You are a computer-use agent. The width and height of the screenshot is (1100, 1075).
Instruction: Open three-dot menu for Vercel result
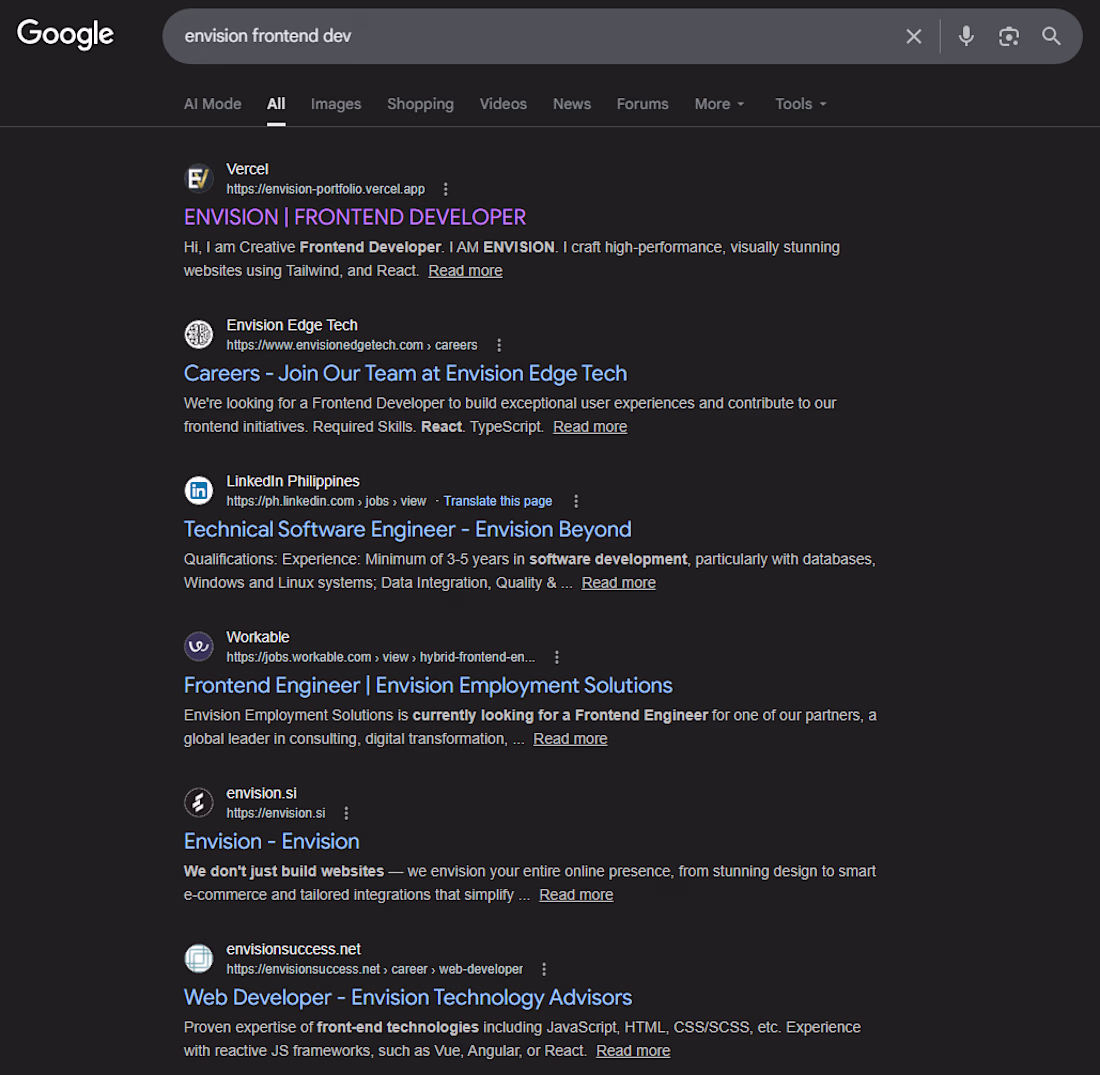click(x=446, y=189)
